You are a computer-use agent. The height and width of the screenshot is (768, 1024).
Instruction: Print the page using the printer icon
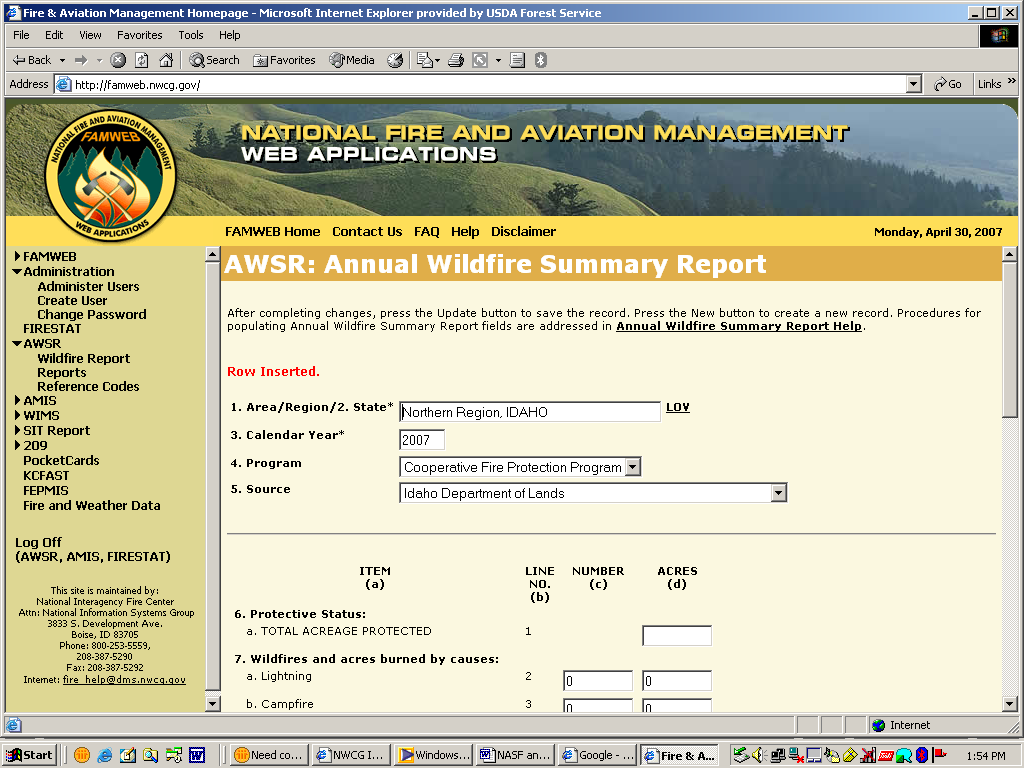click(x=456, y=60)
